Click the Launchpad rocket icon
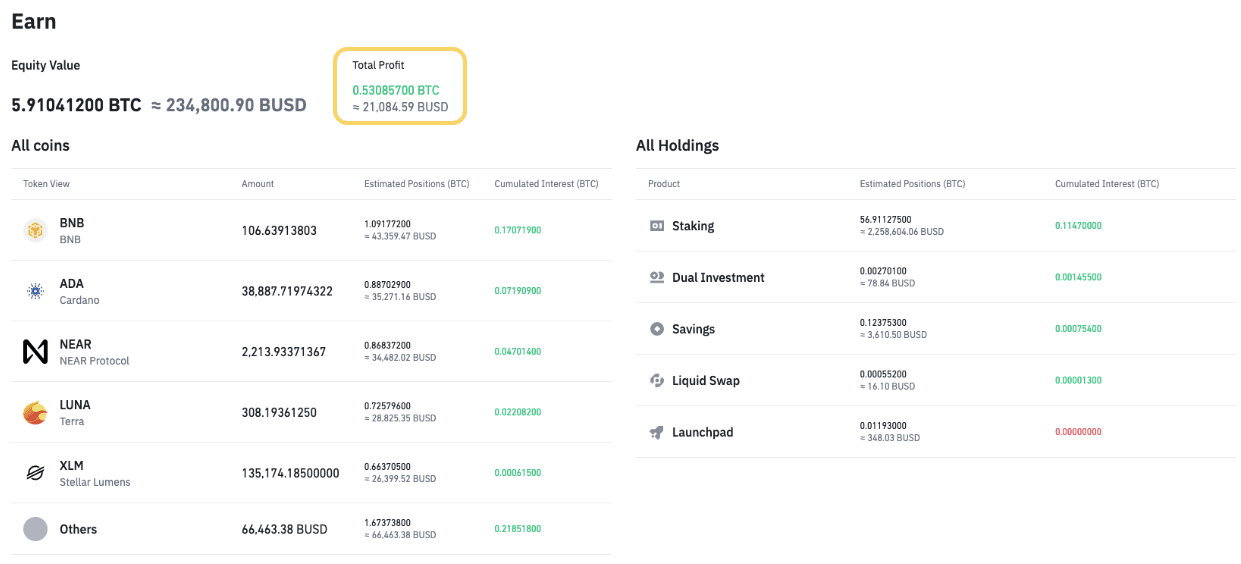Viewport: 1241px width, 564px height. click(657, 433)
